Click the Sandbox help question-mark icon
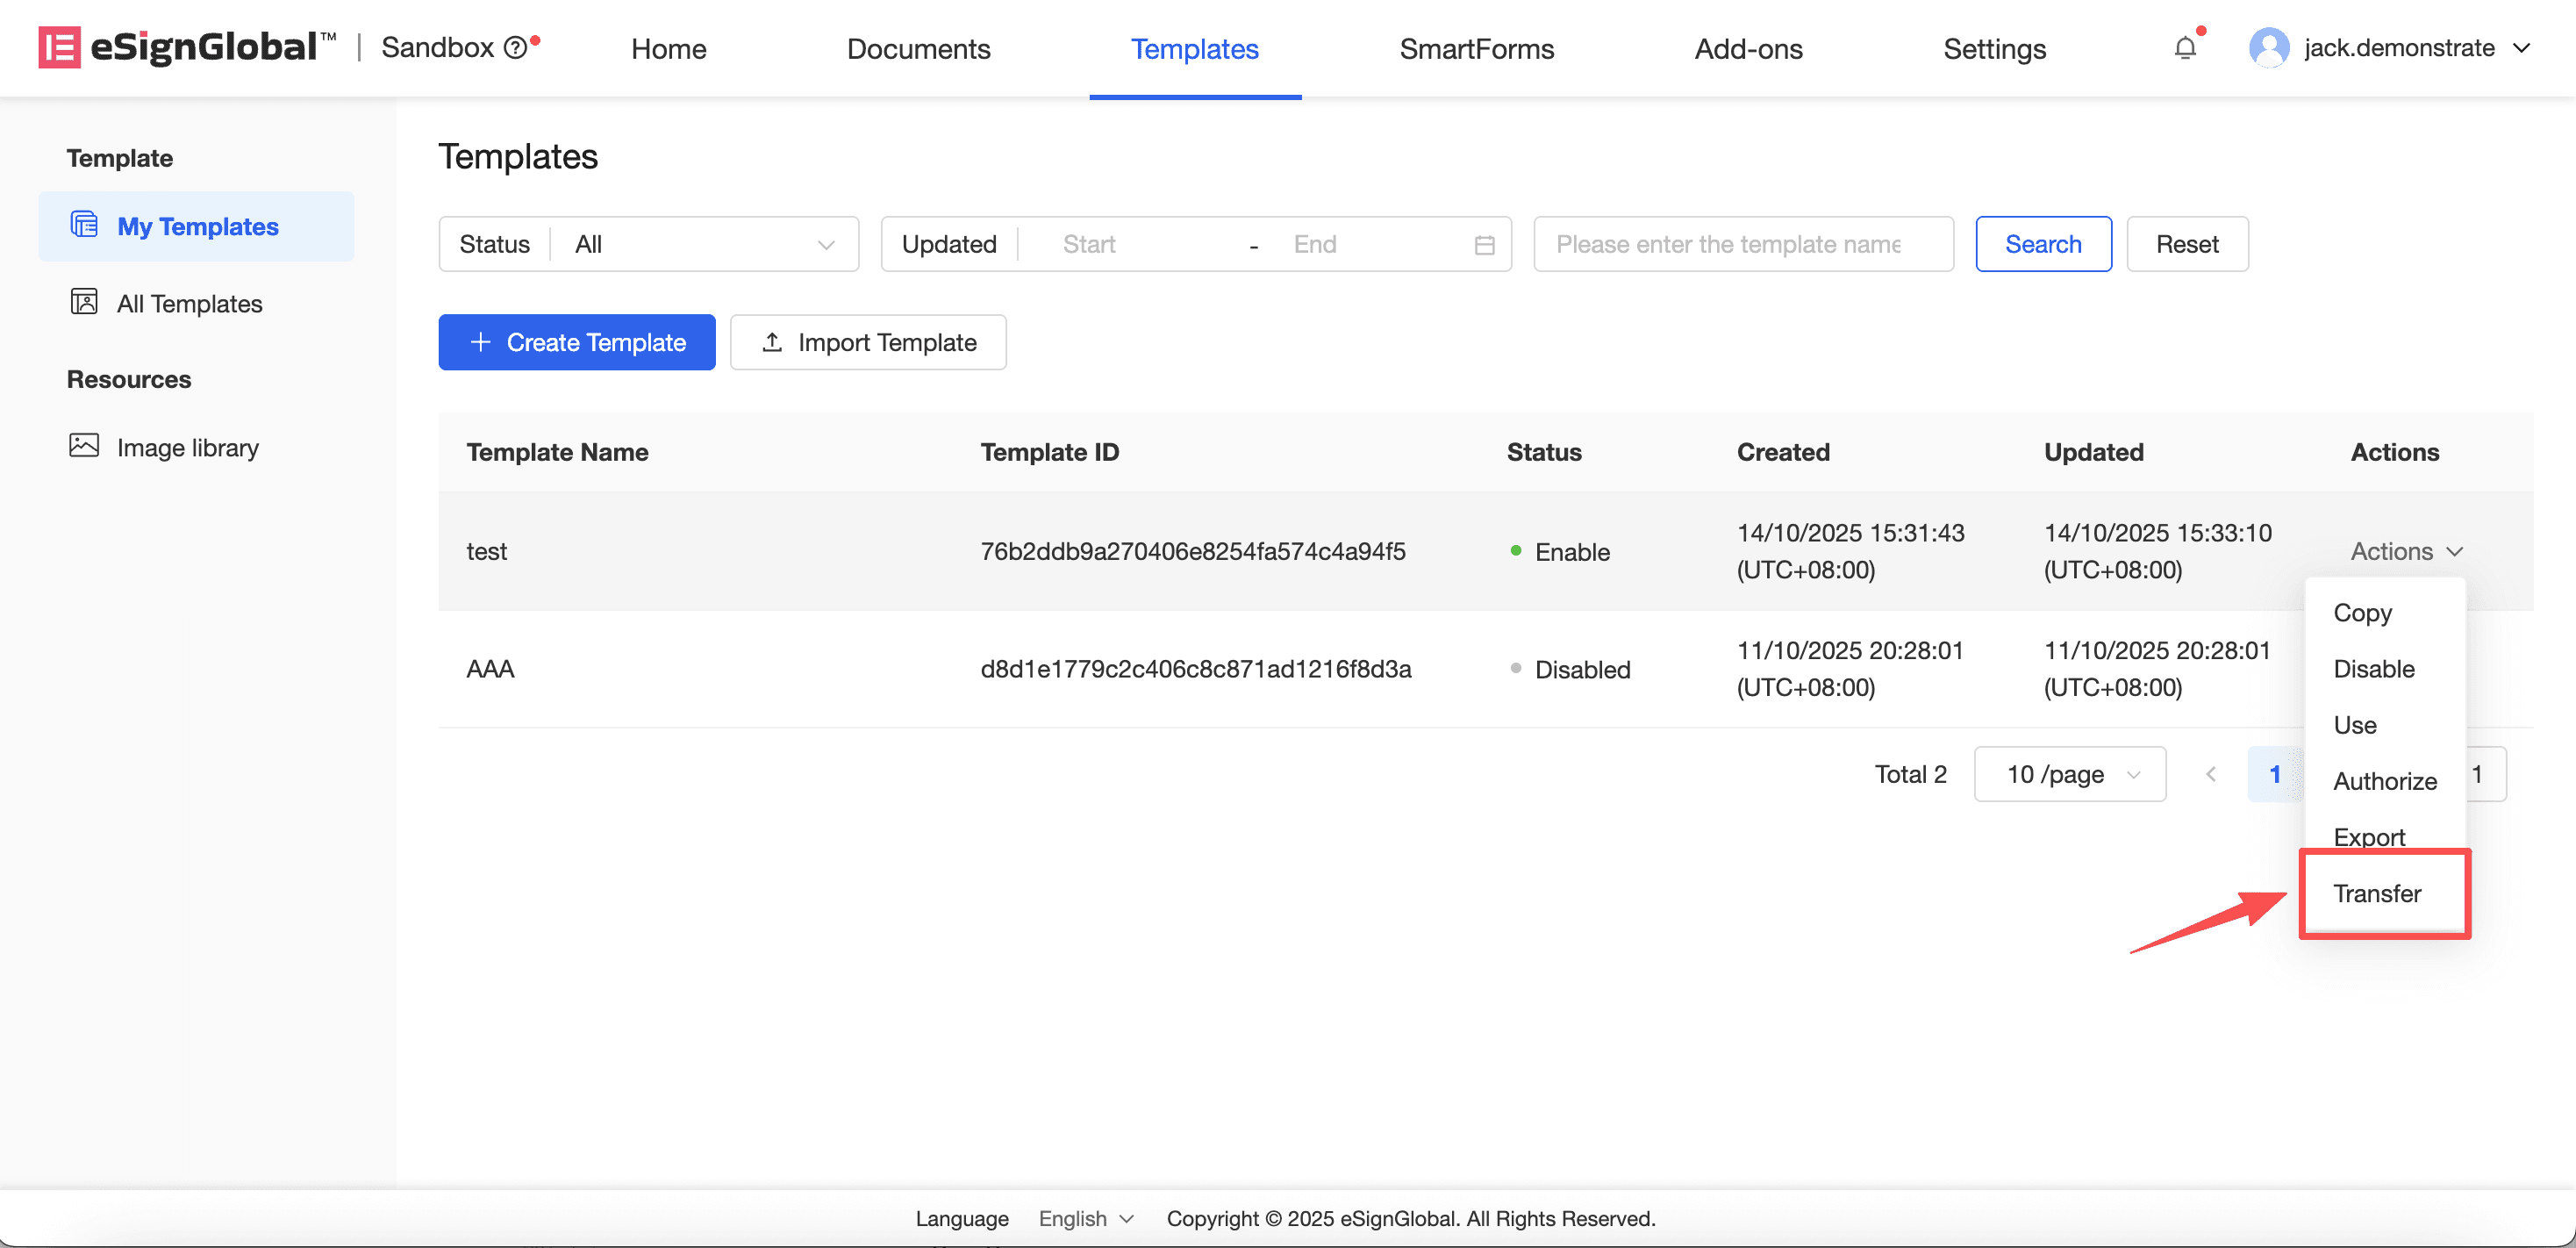This screenshot has width=2576, height=1248. (515, 48)
